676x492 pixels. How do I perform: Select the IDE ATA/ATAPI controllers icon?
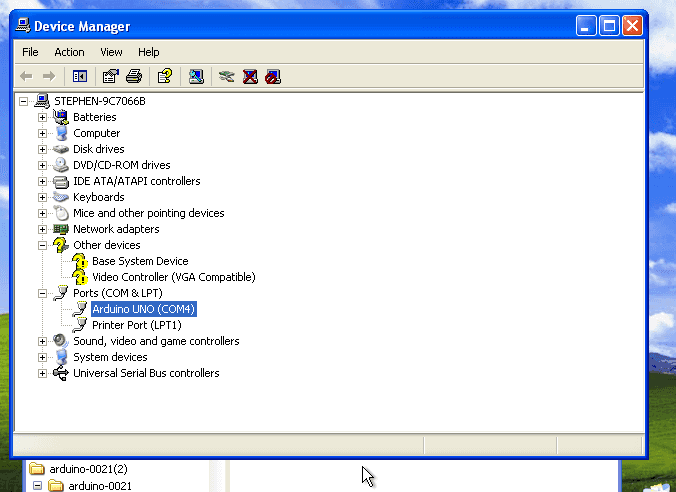(x=61, y=182)
